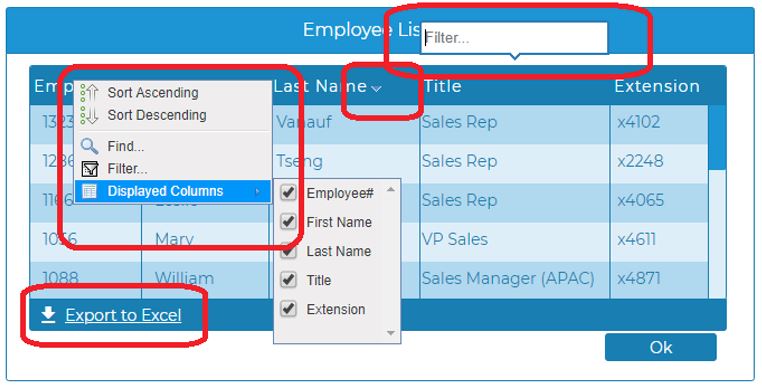This screenshot has height=387, width=762.
Task: Click the Export to Excel download icon
Action: pyautogui.click(x=48, y=315)
